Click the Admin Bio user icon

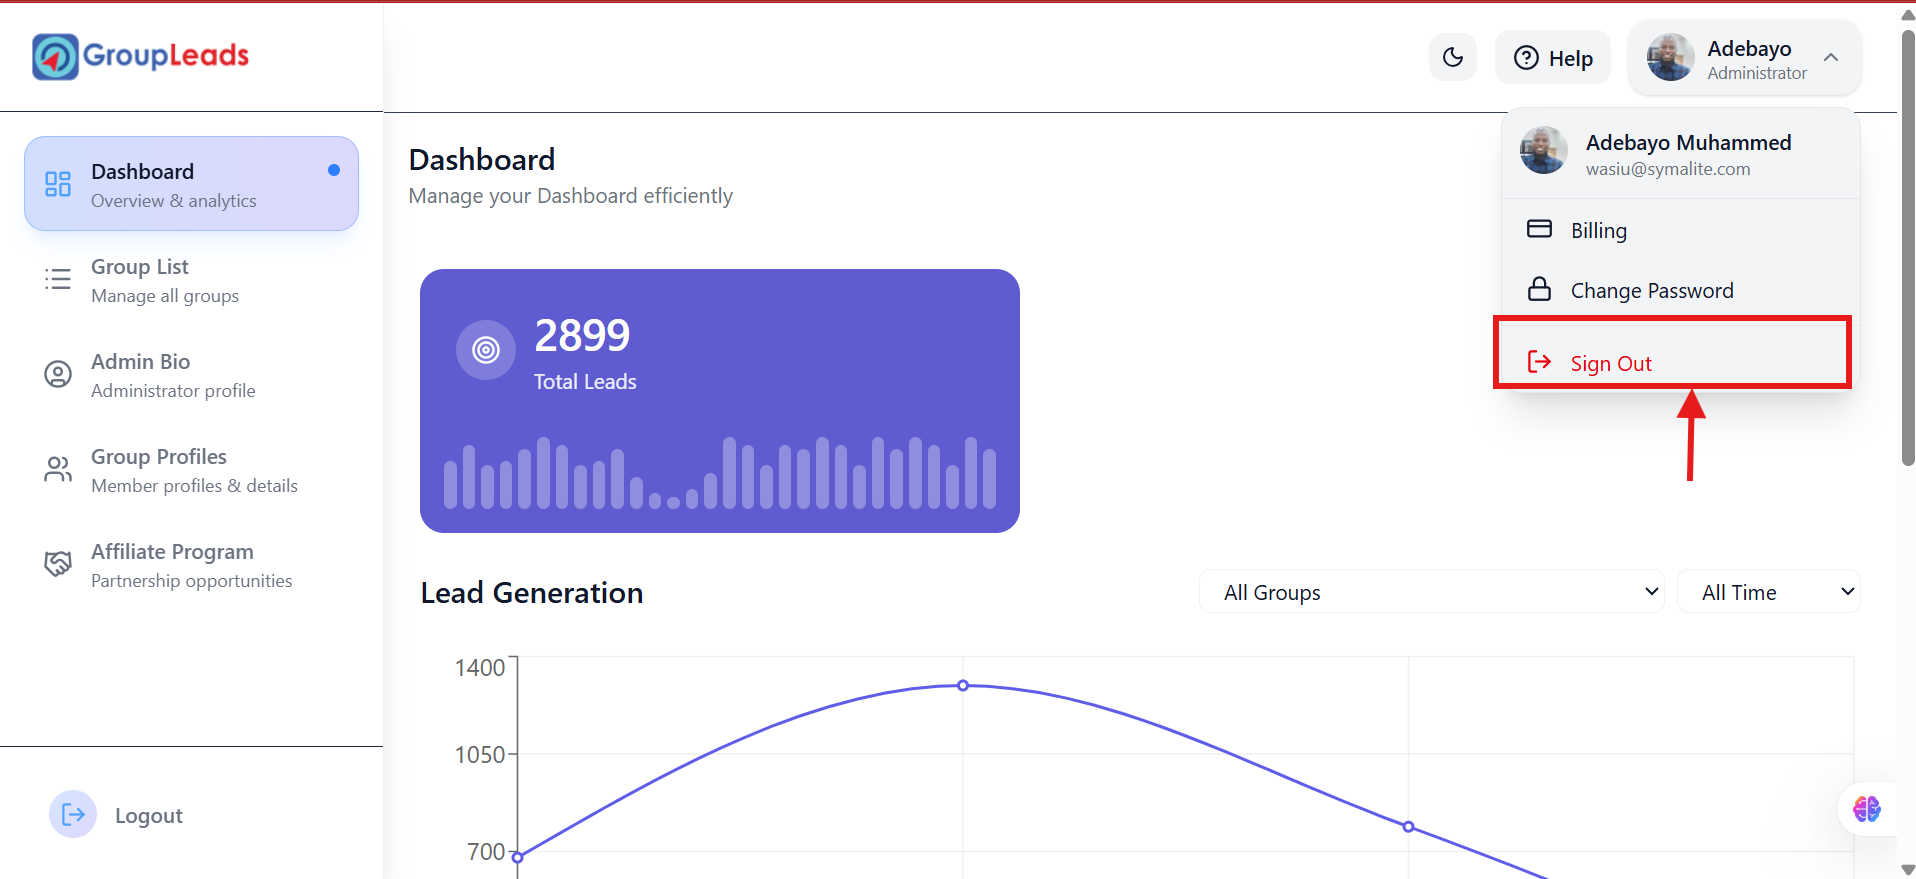[58, 374]
